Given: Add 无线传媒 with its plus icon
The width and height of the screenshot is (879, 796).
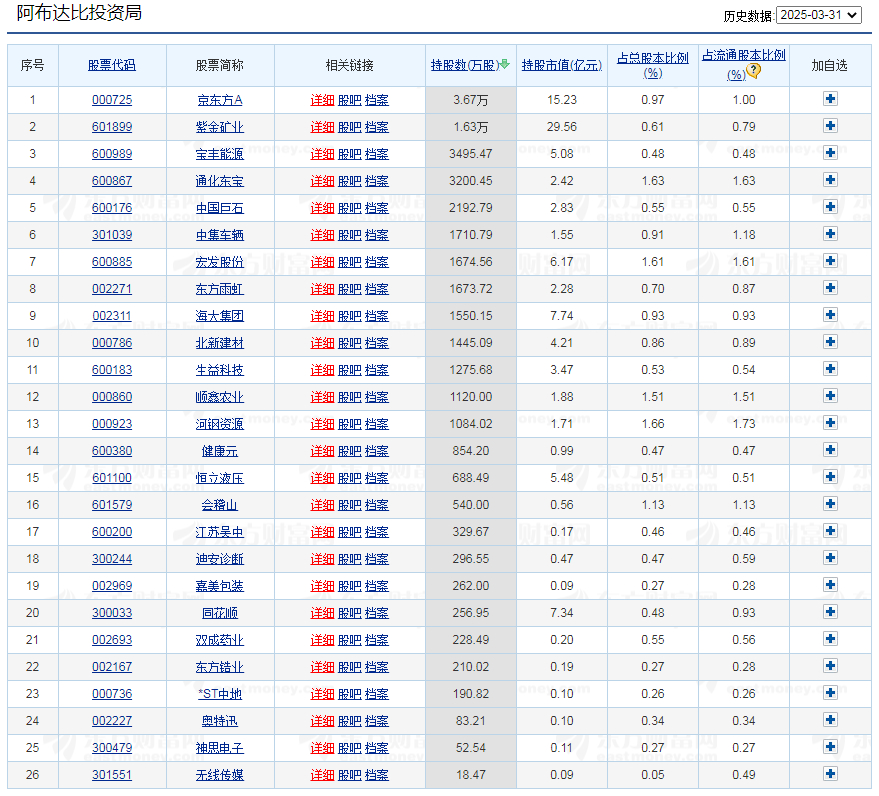Looking at the screenshot, I should click(x=830, y=774).
